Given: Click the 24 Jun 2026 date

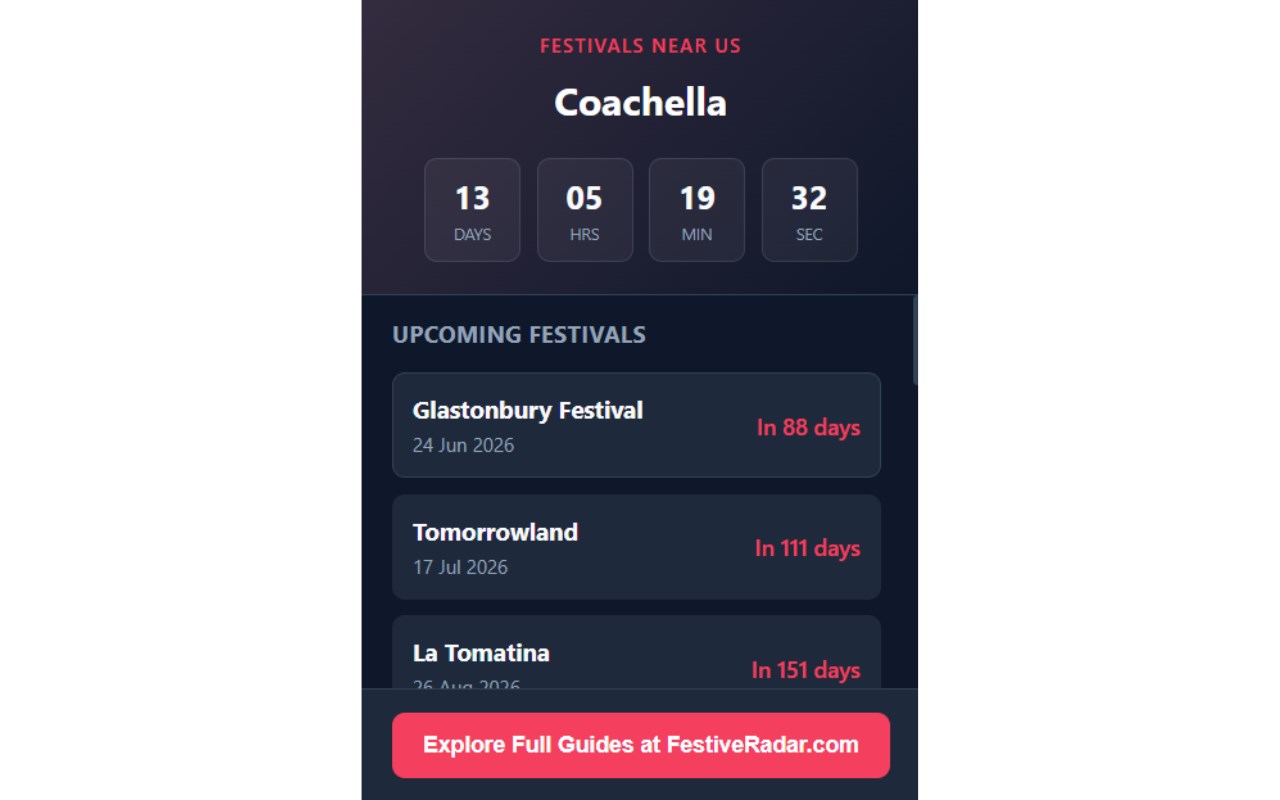Looking at the screenshot, I should point(463,445).
